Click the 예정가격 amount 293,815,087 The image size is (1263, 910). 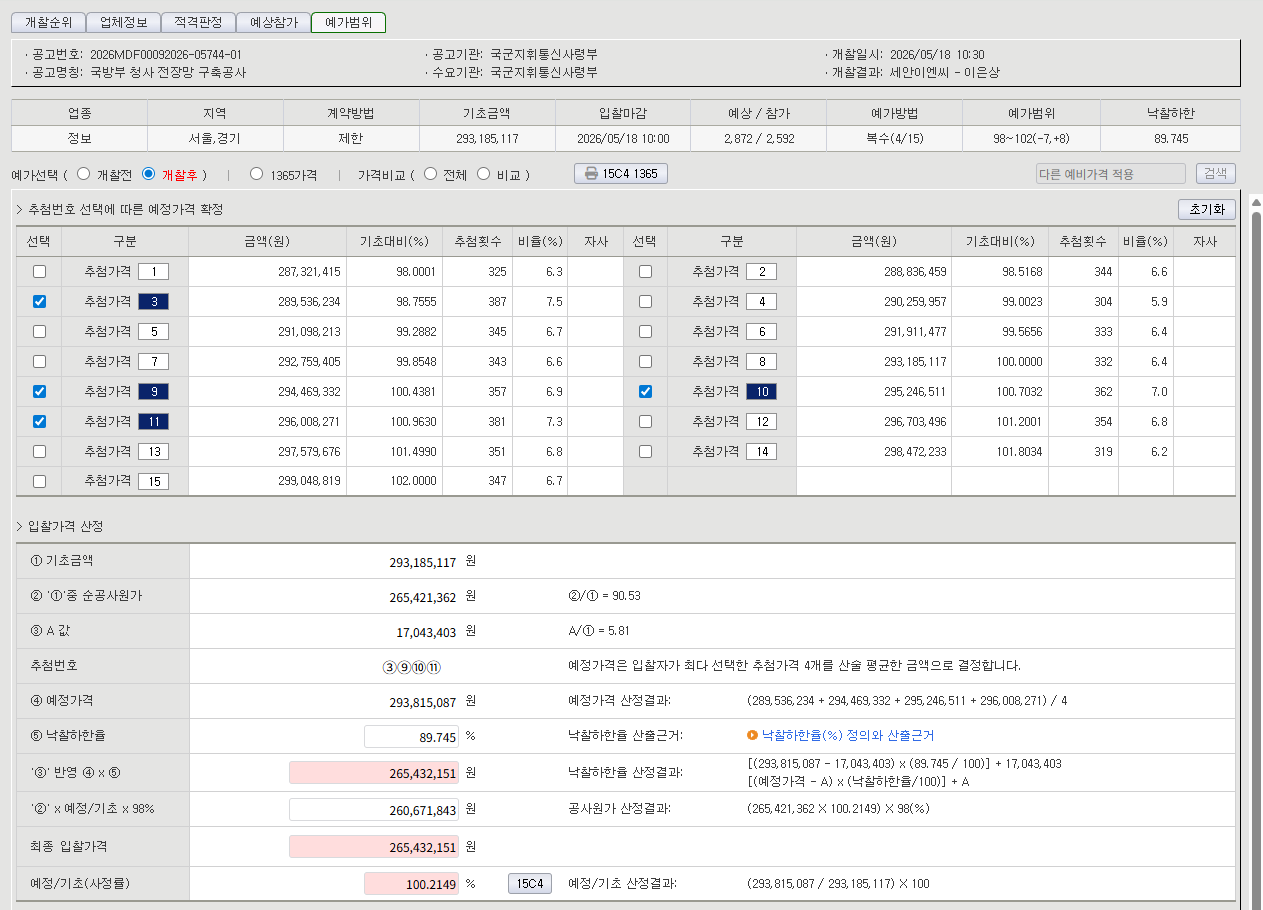pyautogui.click(x=422, y=702)
